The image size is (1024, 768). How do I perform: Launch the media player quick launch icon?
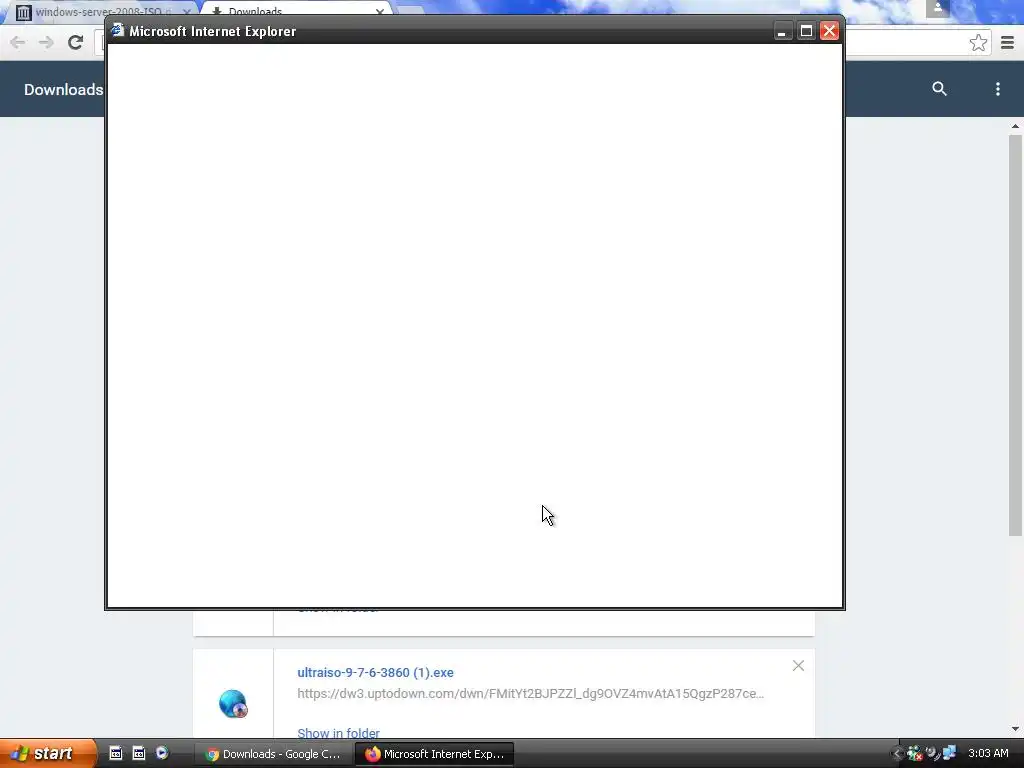coord(162,753)
